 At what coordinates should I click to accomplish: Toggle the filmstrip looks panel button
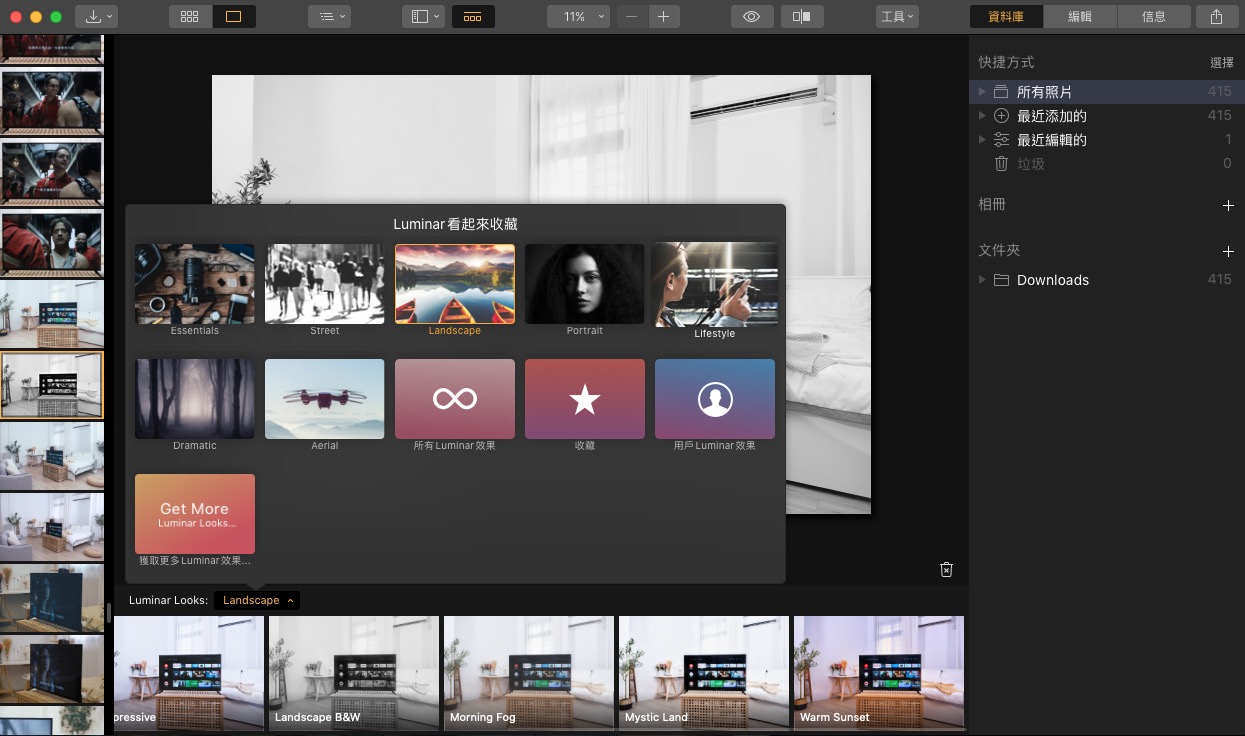(x=473, y=17)
